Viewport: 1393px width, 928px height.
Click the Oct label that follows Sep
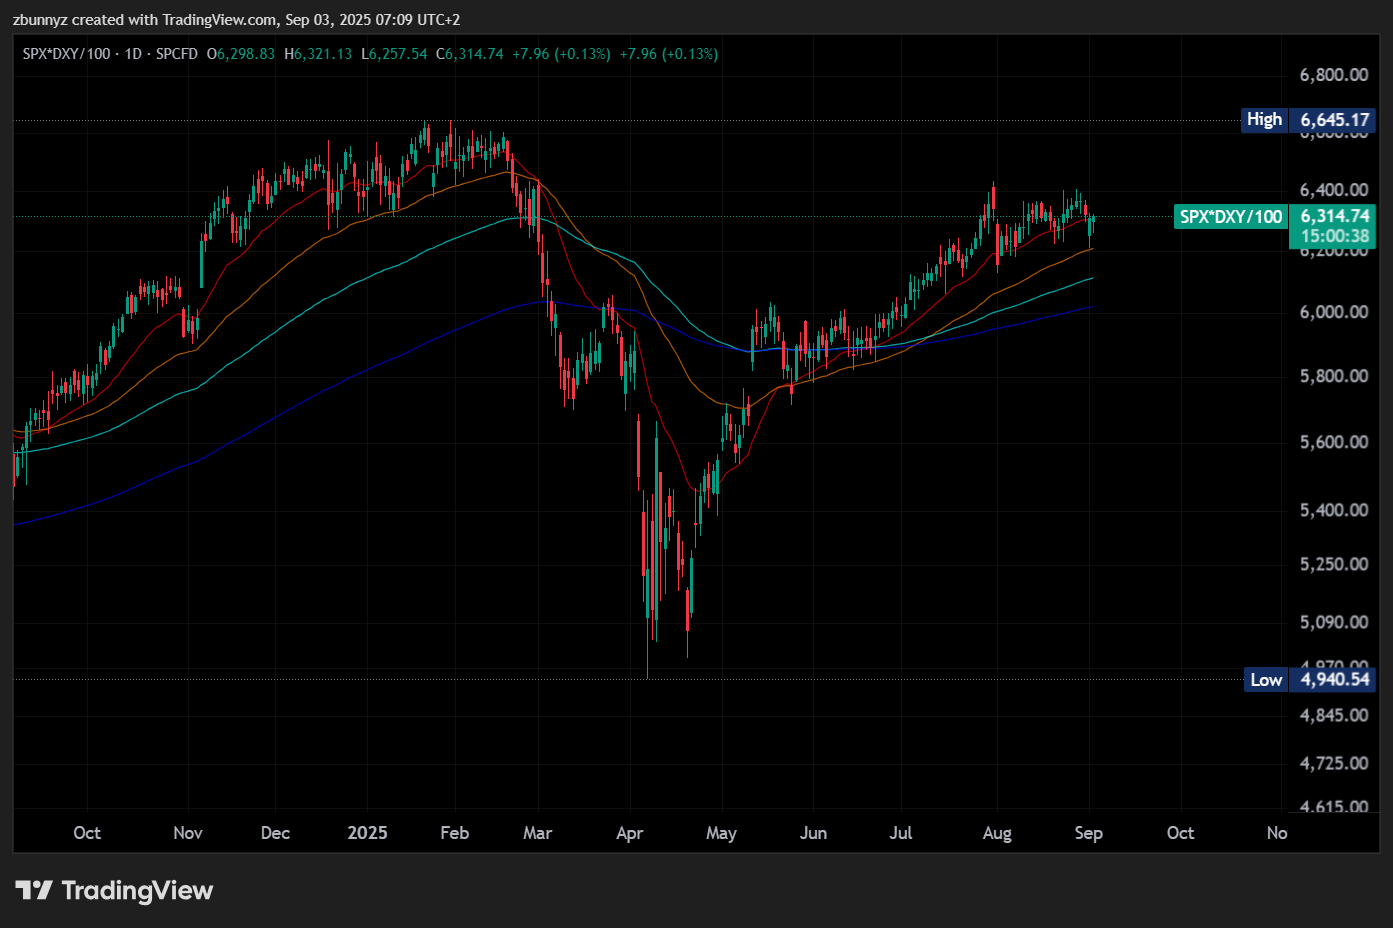coord(1181,833)
